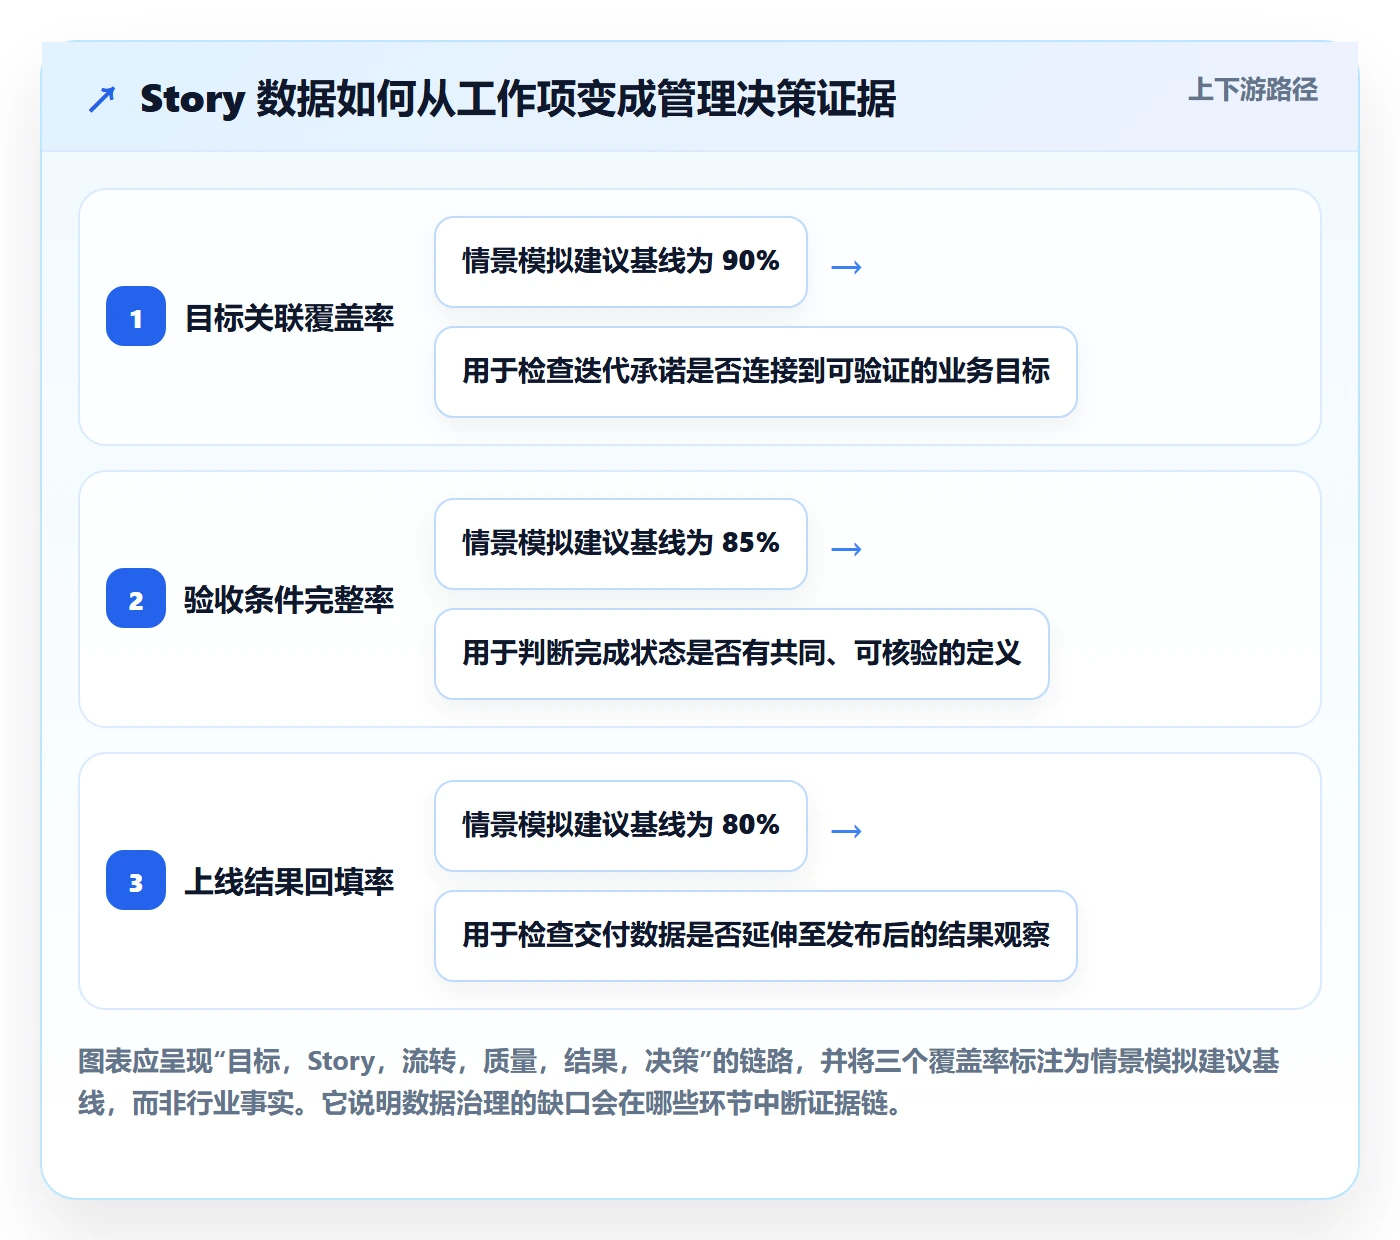Click the '情景模拟建议基线为 90%' box
Screen dimensions: 1400x1240
[x=621, y=262]
